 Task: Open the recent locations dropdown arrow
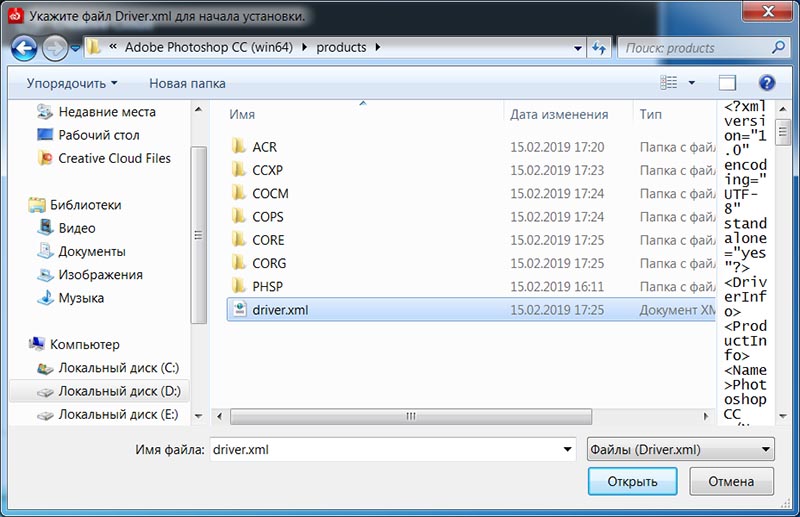tap(75, 48)
